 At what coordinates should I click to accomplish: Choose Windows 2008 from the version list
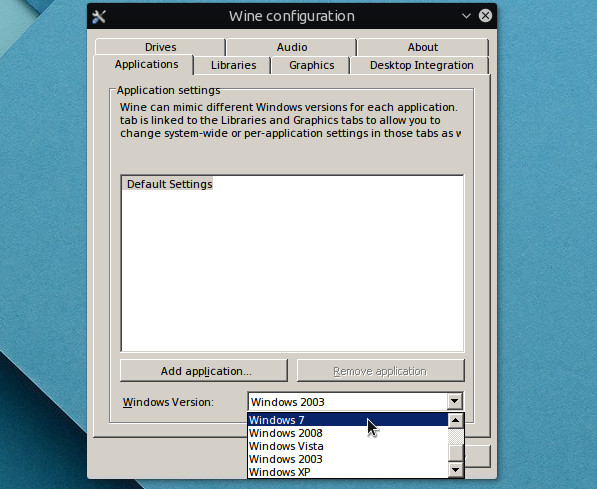(348, 433)
